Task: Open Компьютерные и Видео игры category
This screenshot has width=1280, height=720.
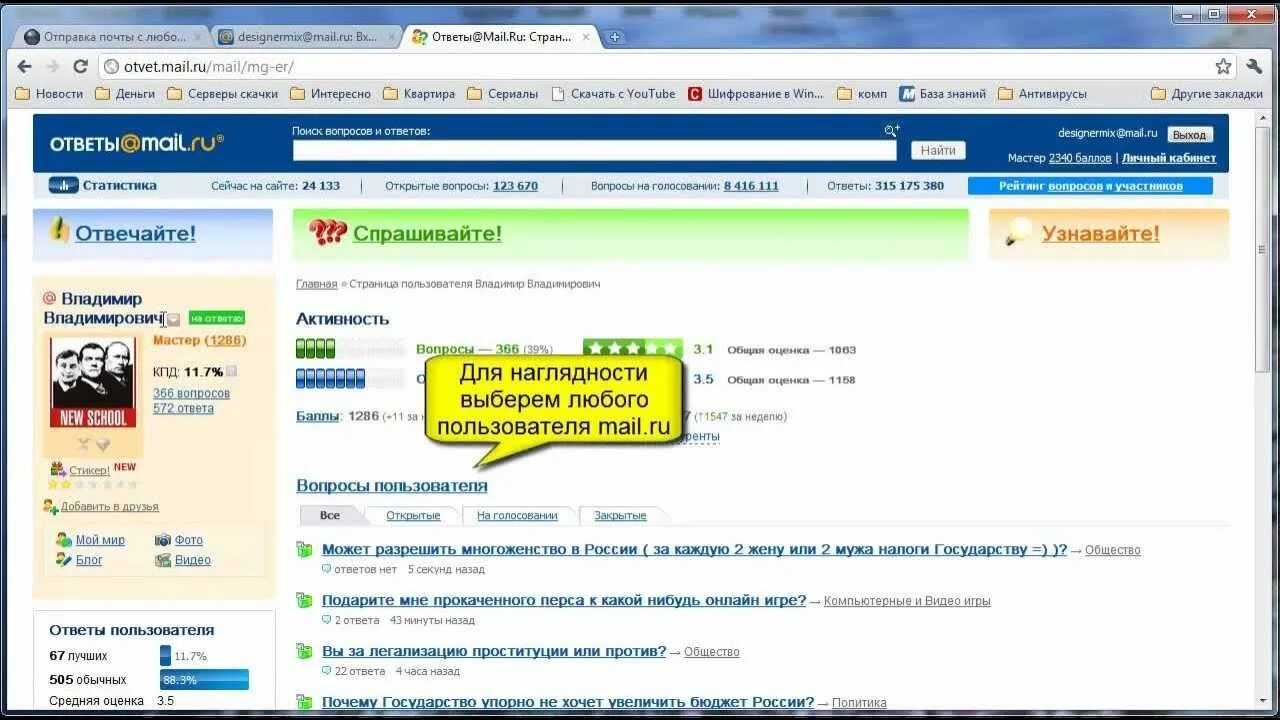Action: [x=907, y=601]
